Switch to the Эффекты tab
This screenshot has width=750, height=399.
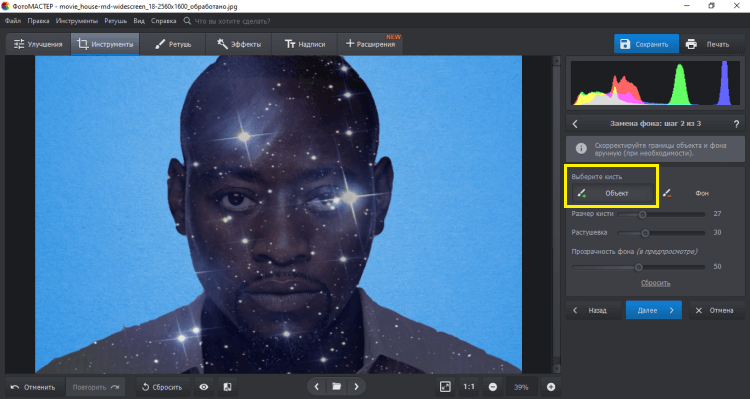click(239, 44)
